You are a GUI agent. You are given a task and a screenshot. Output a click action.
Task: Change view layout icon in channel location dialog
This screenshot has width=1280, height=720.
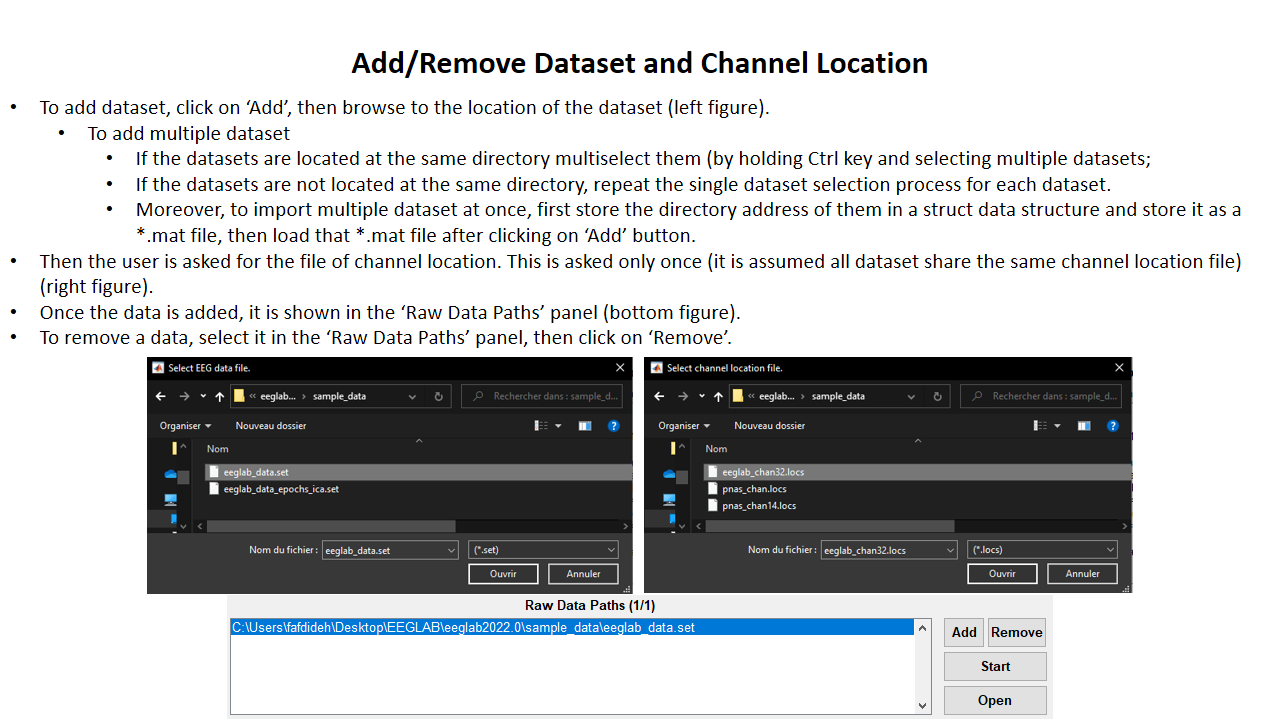click(x=1040, y=426)
